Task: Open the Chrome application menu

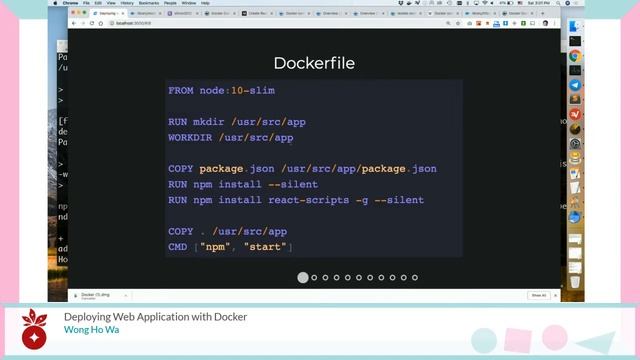Action: 70,3
